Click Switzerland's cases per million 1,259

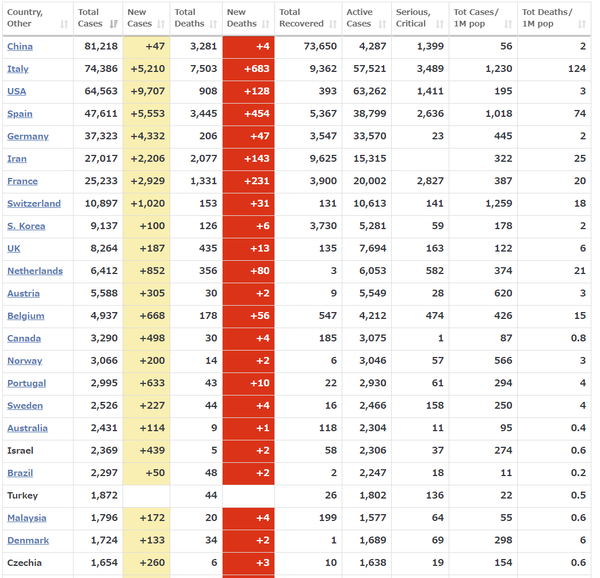click(x=499, y=204)
